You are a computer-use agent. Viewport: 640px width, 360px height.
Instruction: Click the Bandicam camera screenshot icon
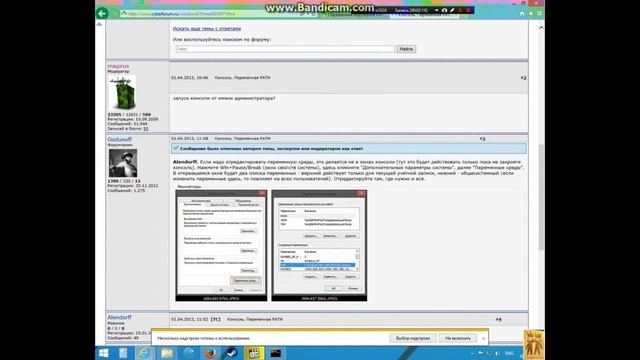click(x=444, y=10)
